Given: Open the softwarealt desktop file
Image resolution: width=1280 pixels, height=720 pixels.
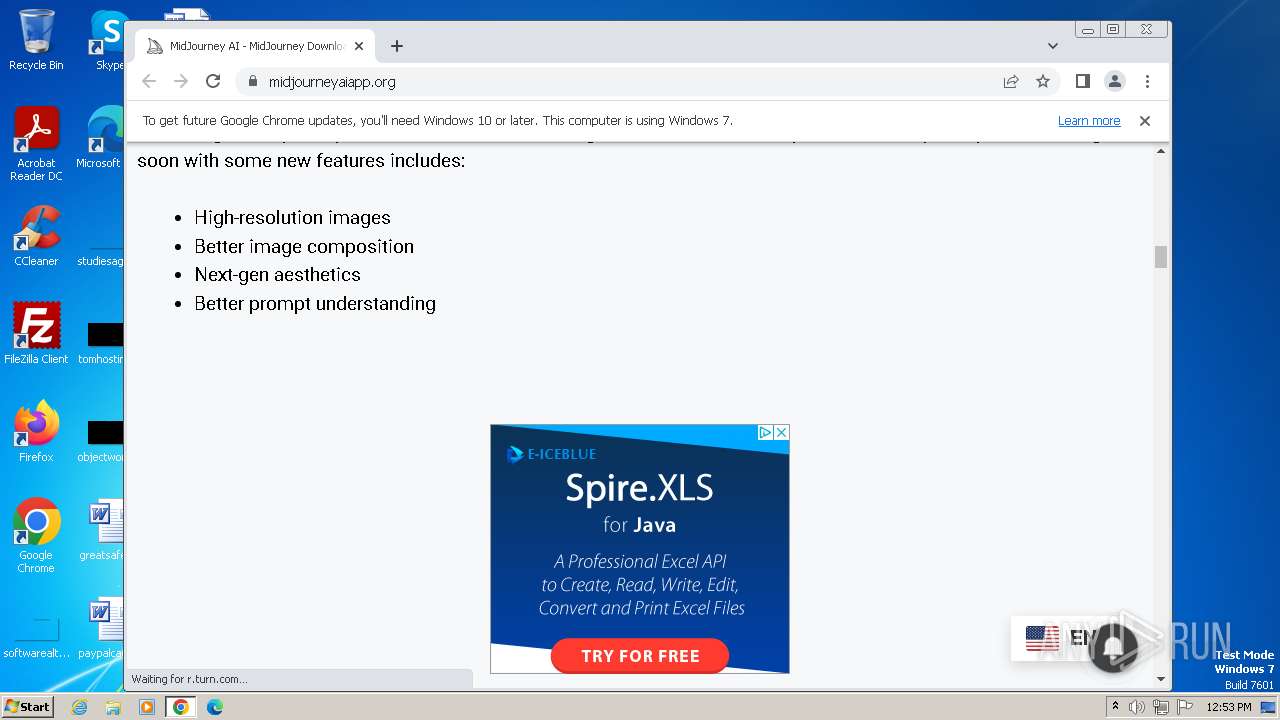Looking at the screenshot, I should 36,636.
